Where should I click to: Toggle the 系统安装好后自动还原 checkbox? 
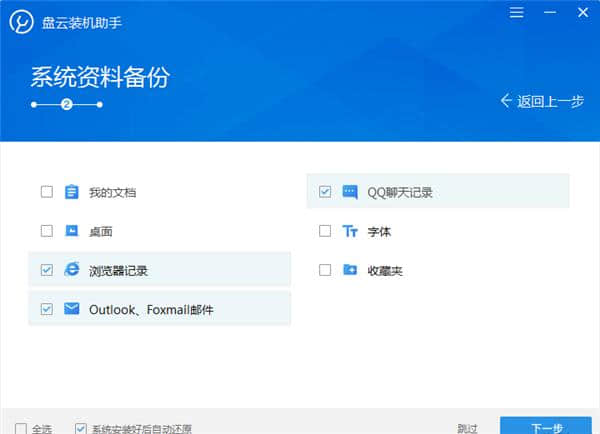[80, 429]
